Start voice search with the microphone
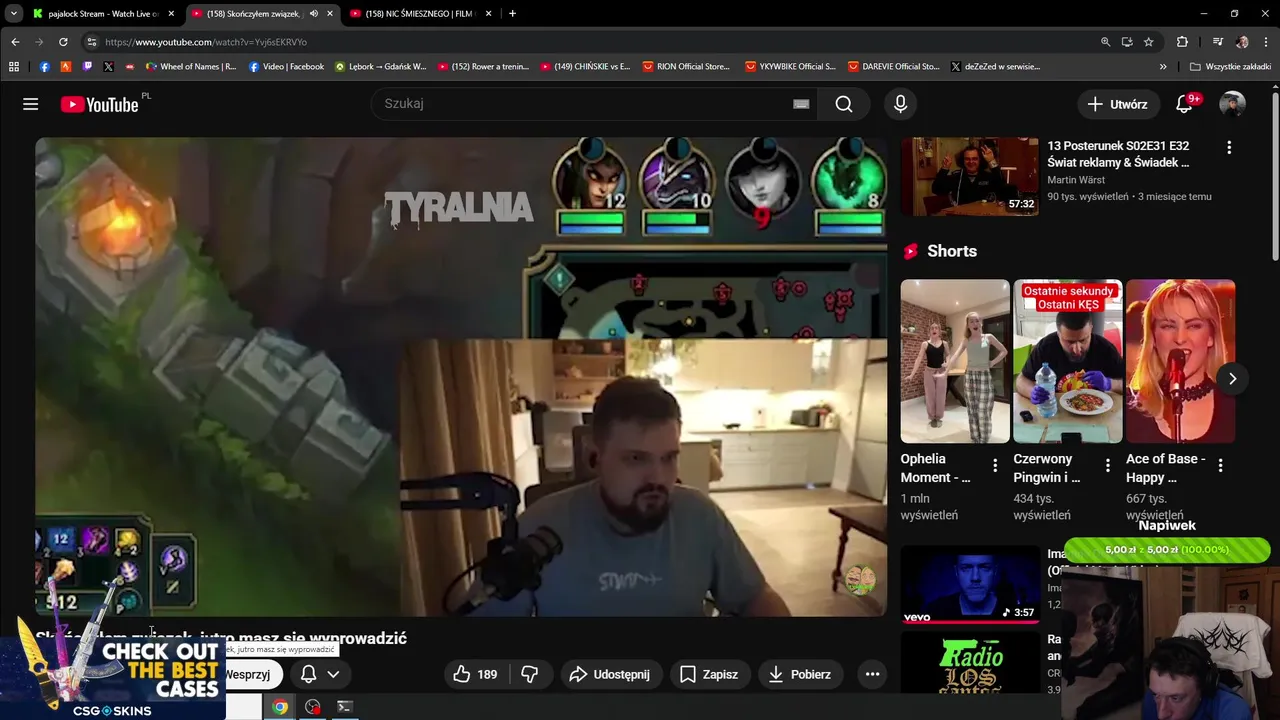This screenshot has width=1280, height=720. pos(900,104)
